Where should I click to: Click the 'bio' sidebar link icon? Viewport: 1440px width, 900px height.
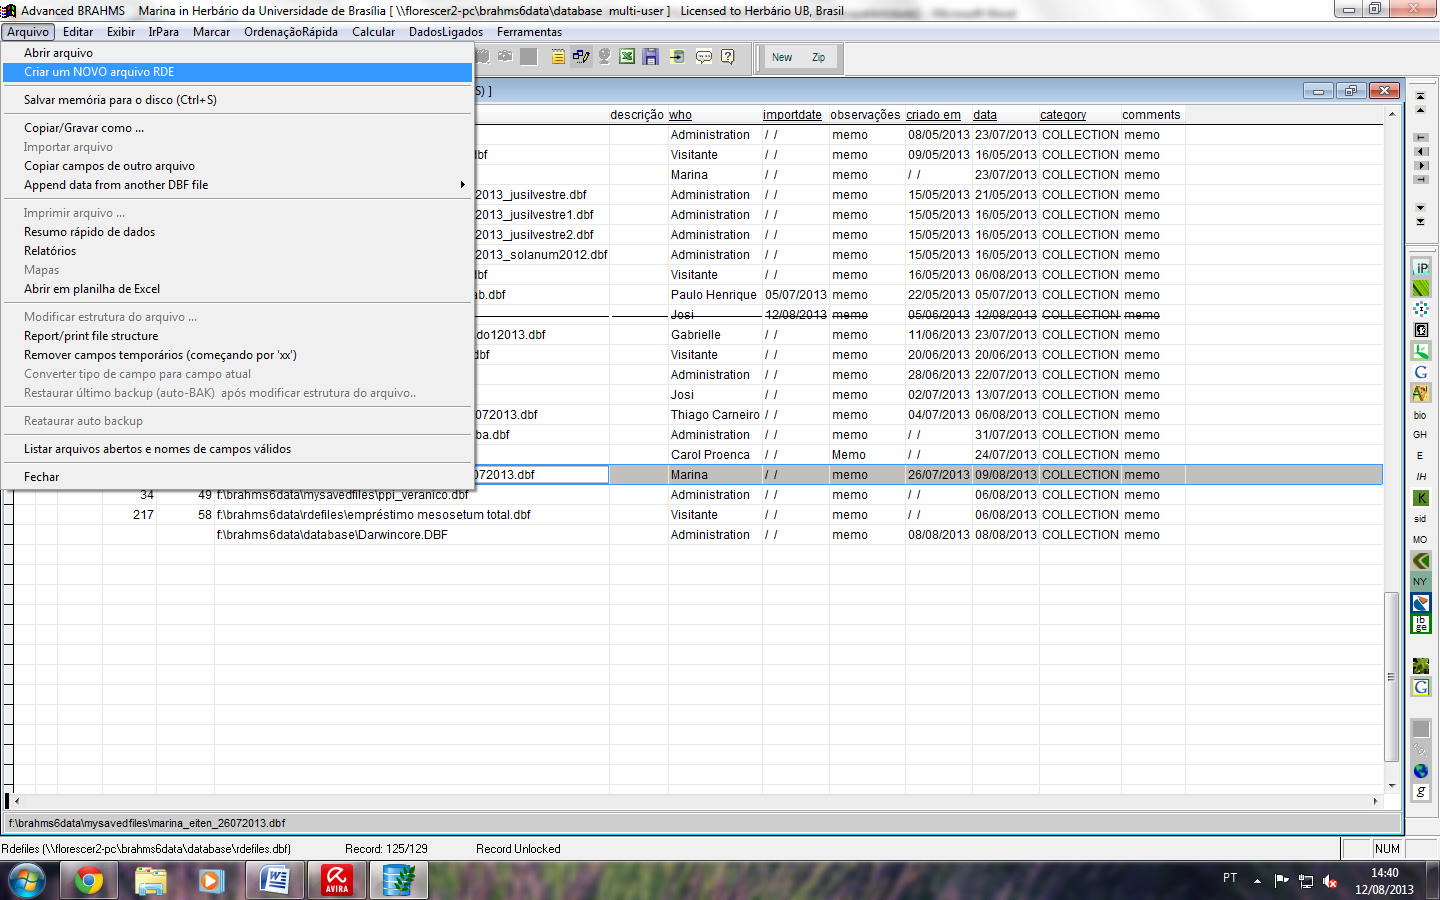tap(1420, 415)
